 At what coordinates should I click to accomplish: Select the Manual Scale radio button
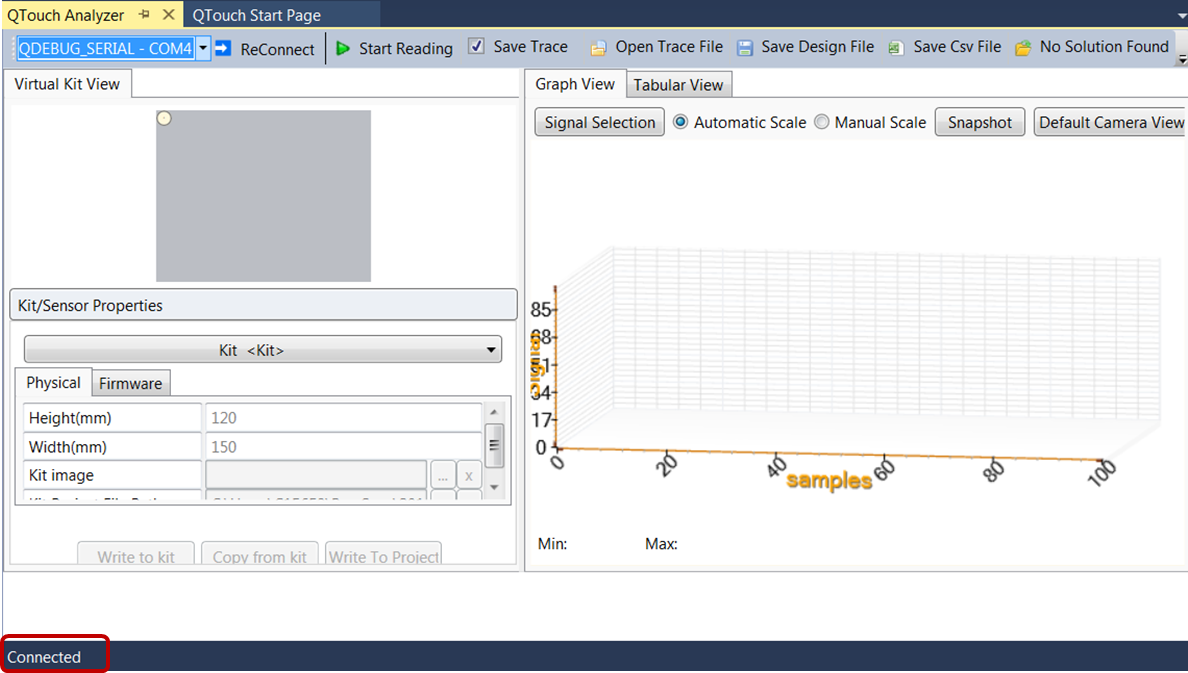(821, 122)
